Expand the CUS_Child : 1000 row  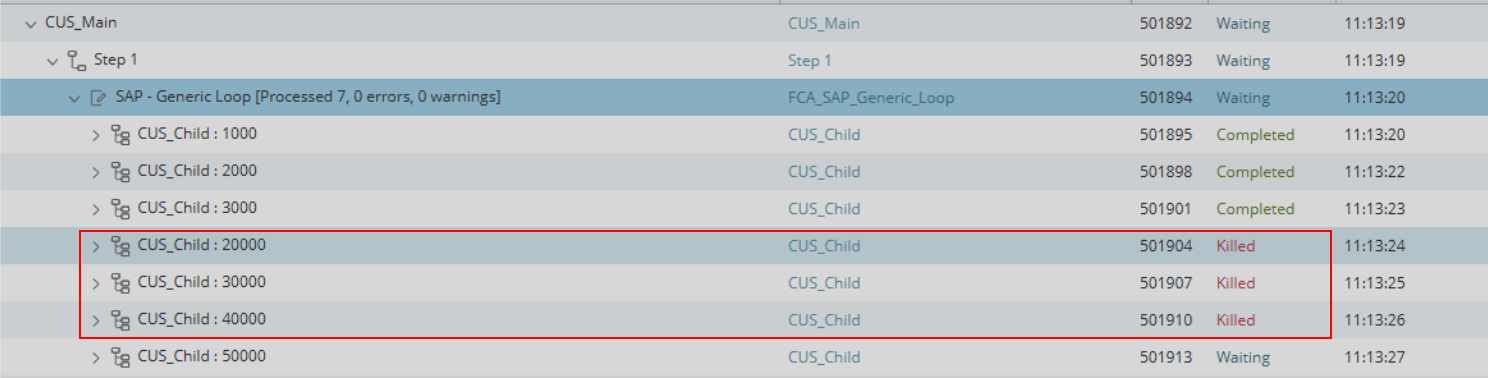pos(96,135)
